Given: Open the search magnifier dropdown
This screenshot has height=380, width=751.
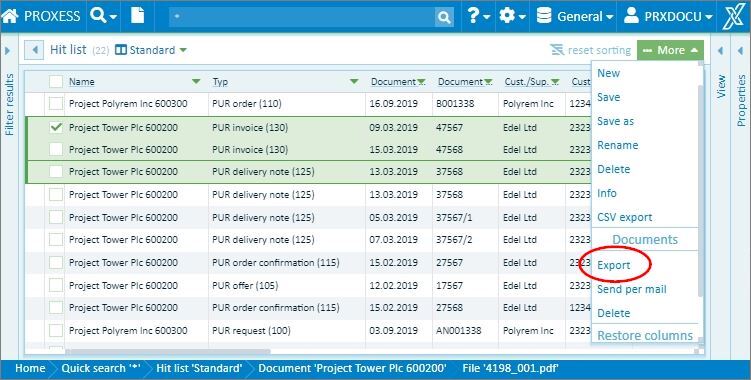Looking at the screenshot, I should [103, 16].
